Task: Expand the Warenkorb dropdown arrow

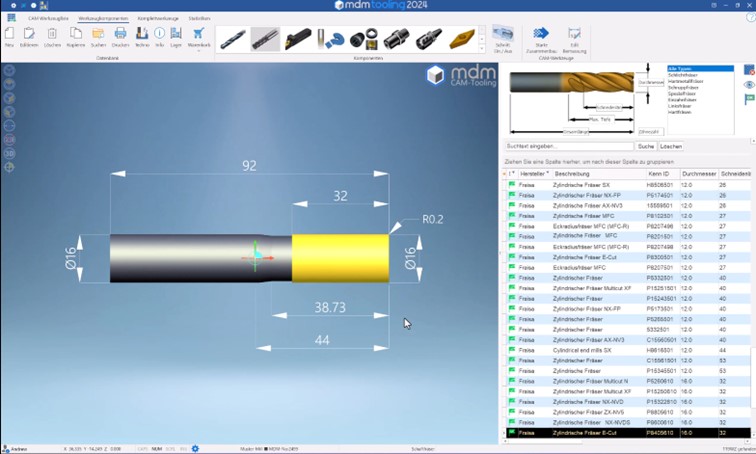Action: (x=199, y=51)
